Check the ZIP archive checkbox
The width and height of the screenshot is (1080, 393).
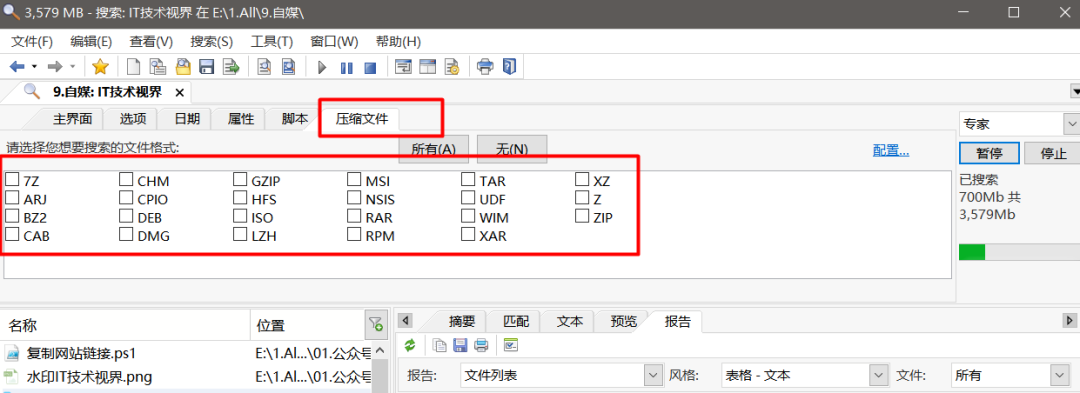[x=582, y=217]
